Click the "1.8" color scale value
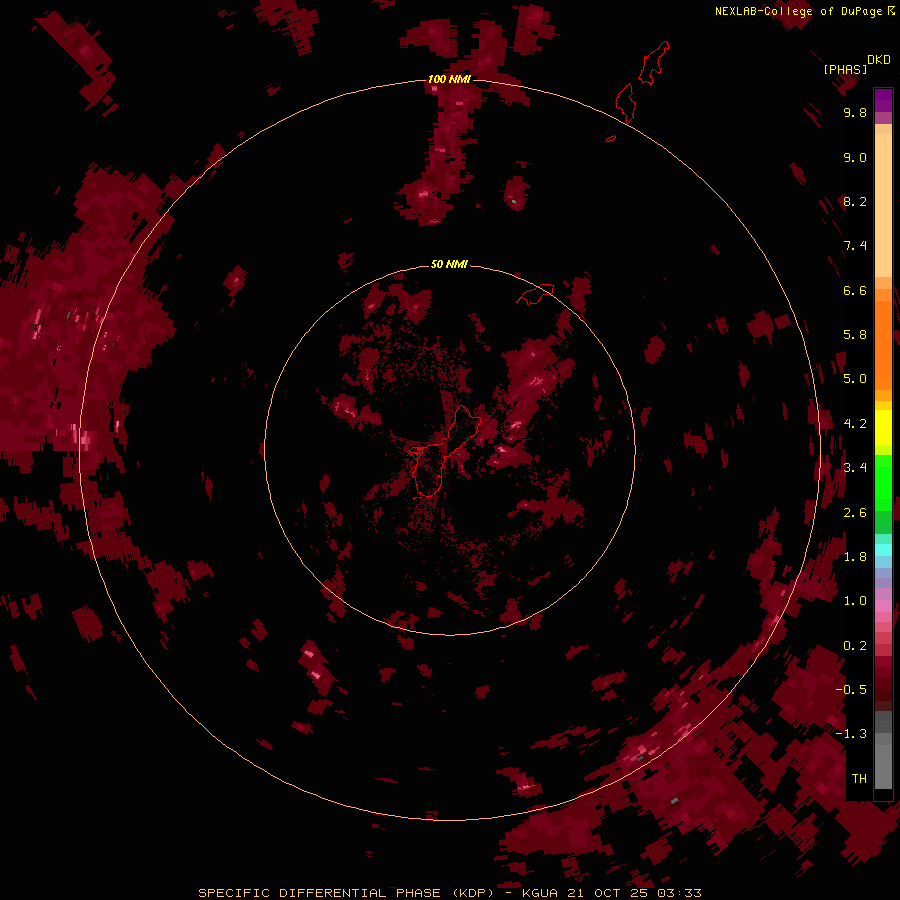 [x=855, y=557]
